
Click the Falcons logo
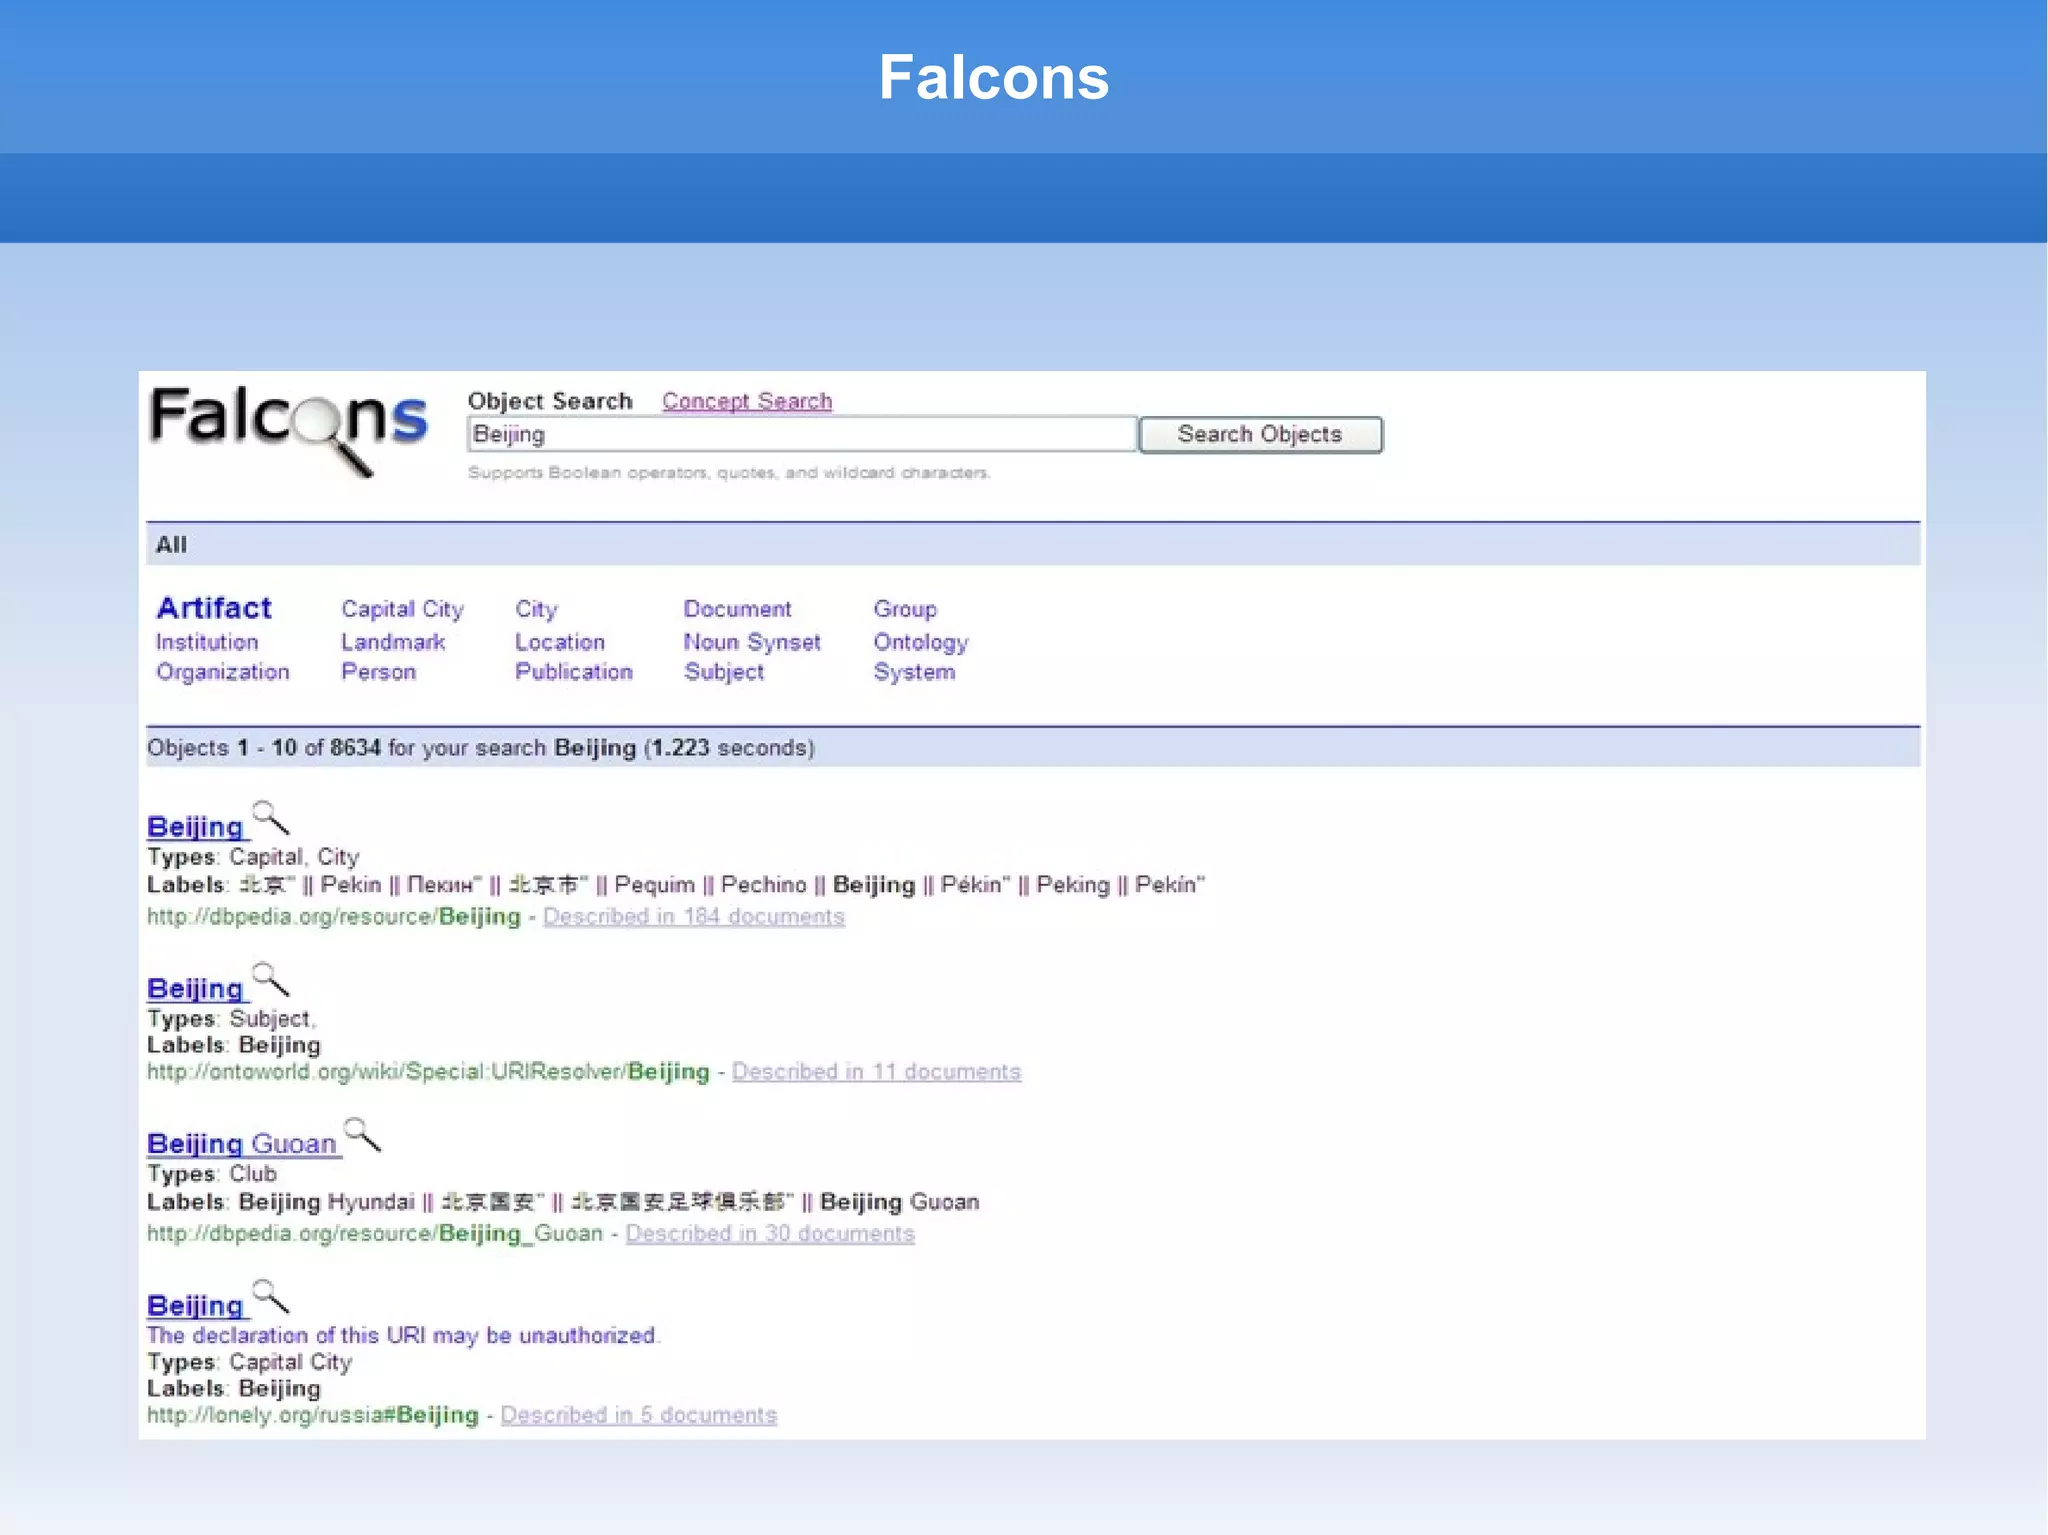pyautogui.click(x=289, y=430)
